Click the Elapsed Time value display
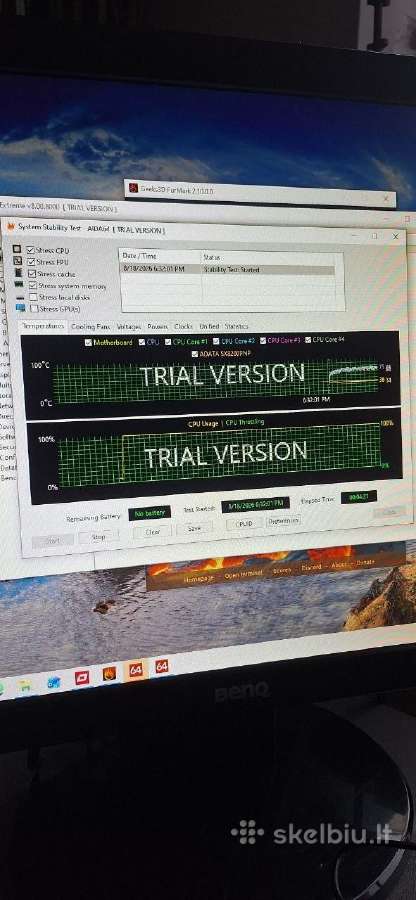 pyautogui.click(x=359, y=496)
